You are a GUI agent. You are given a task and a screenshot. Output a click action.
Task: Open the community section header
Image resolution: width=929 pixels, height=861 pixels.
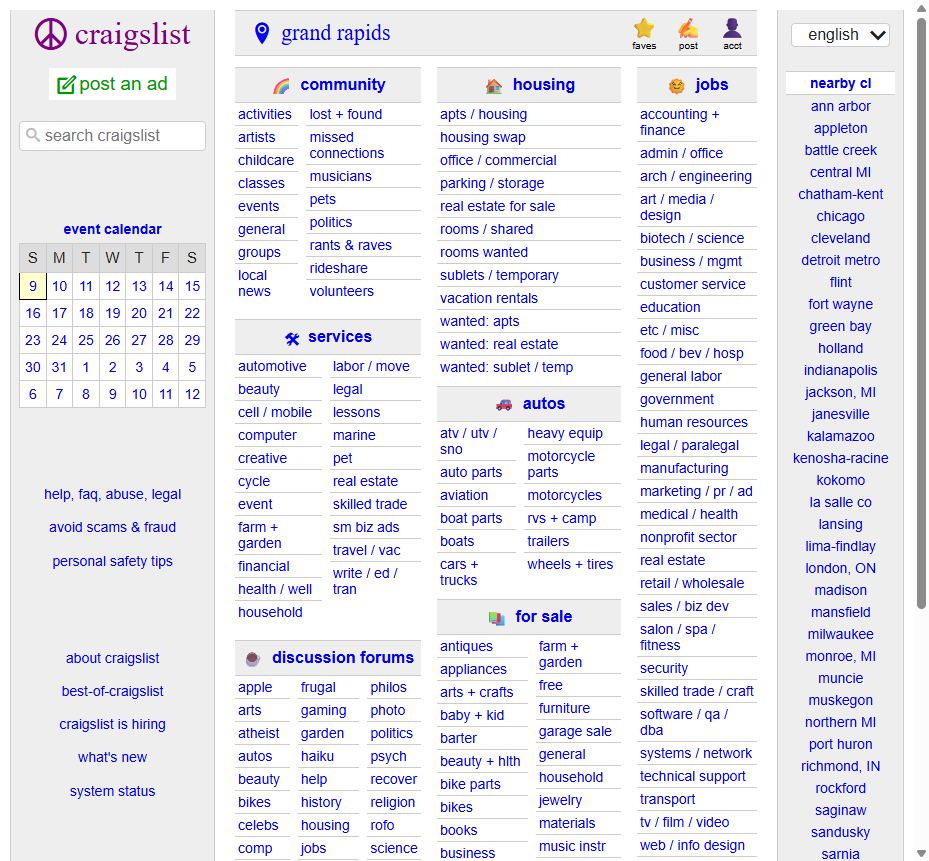coord(342,85)
